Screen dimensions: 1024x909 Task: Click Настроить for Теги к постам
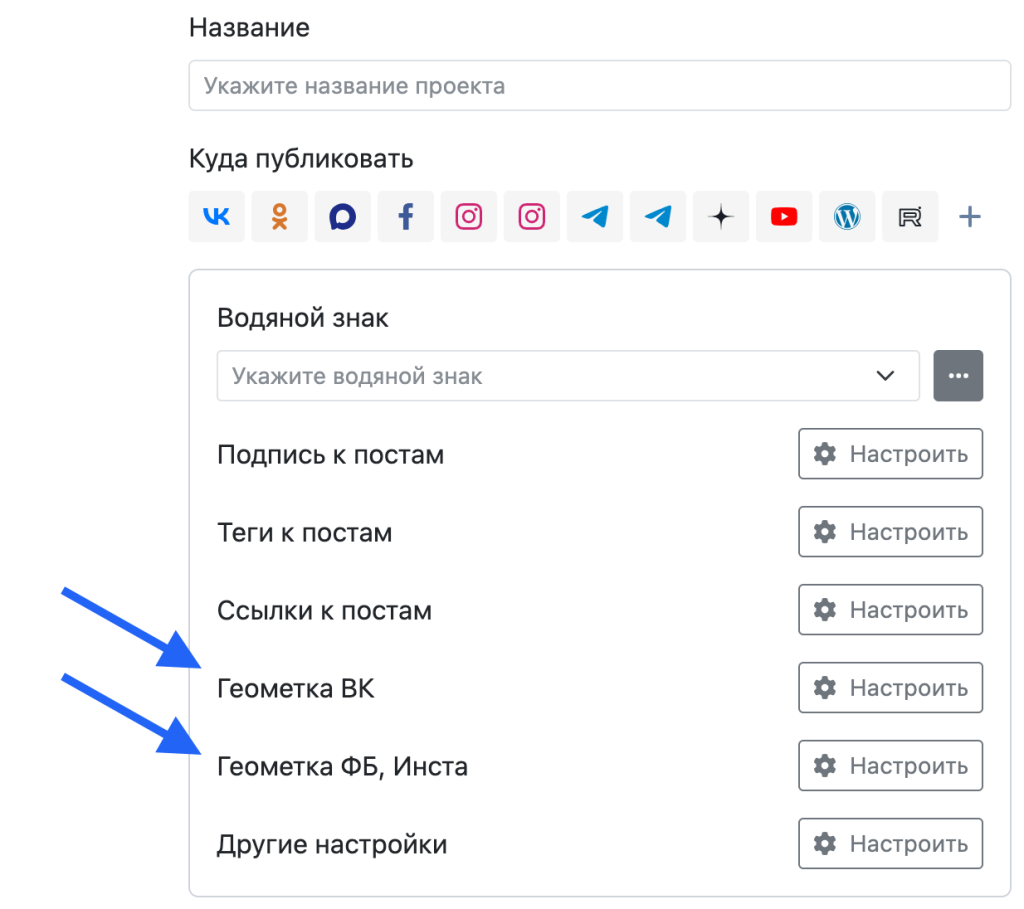890,532
